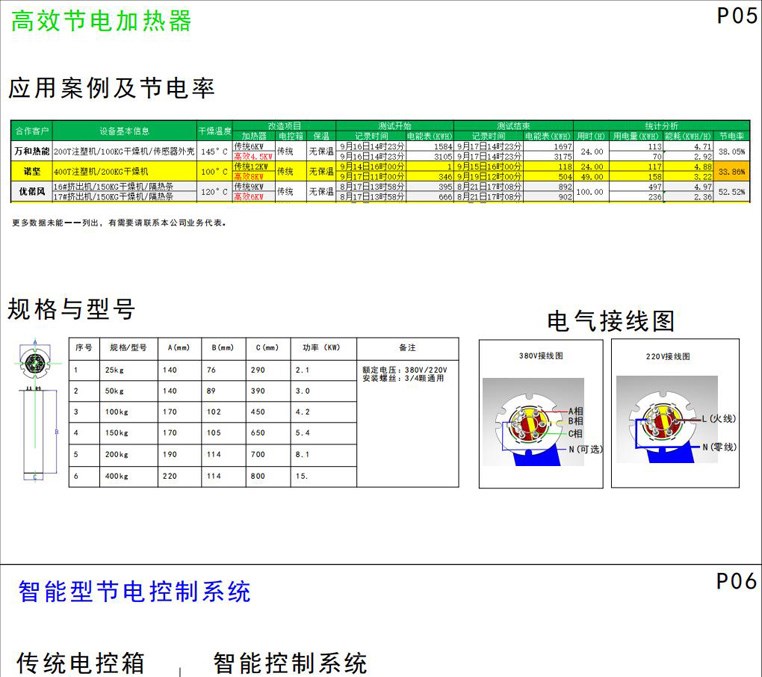Click the green 合作客户 table header

(30, 131)
